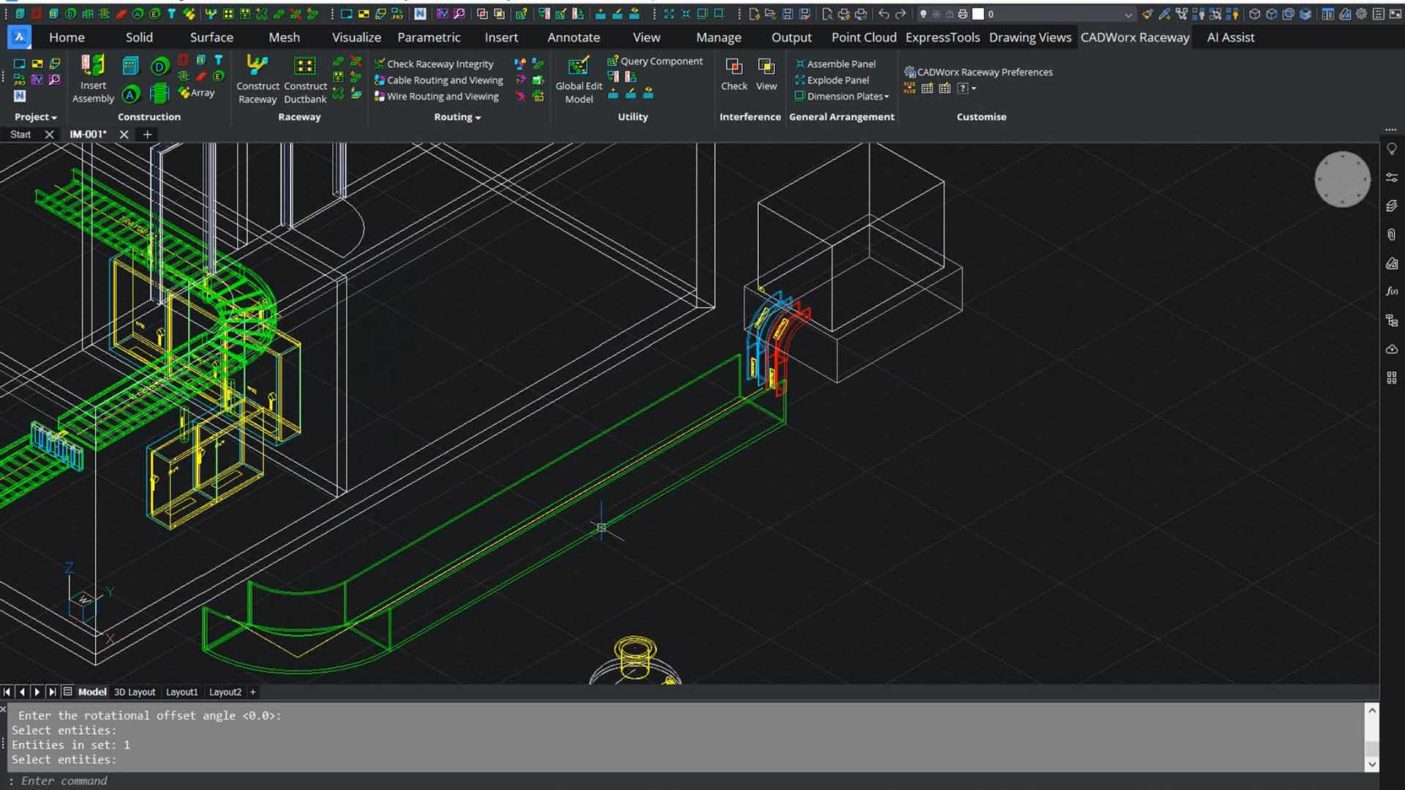The width and height of the screenshot is (1405, 790).
Task: Click the undo arrow in top toolbar
Action: tap(883, 14)
